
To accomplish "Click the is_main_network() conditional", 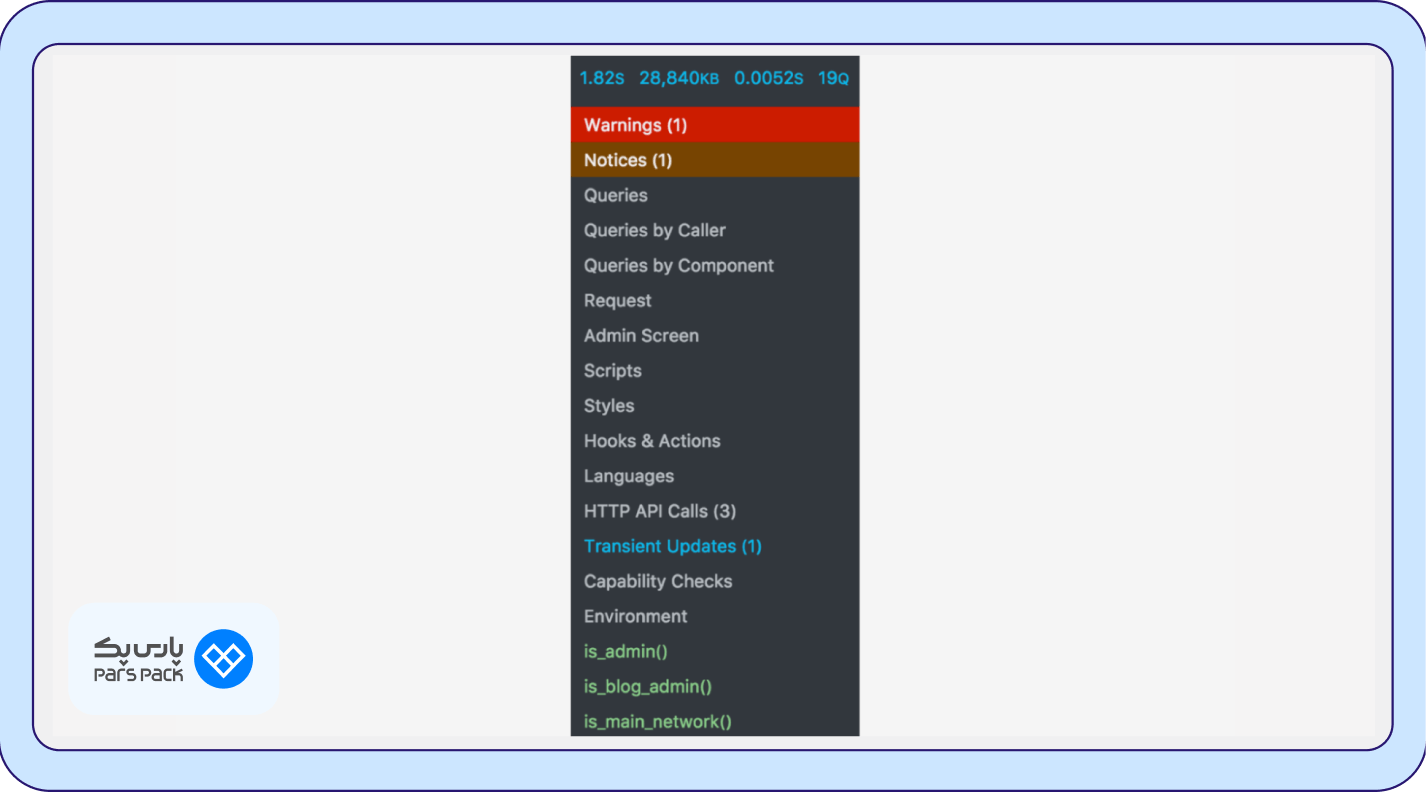I will pyautogui.click(x=657, y=721).
